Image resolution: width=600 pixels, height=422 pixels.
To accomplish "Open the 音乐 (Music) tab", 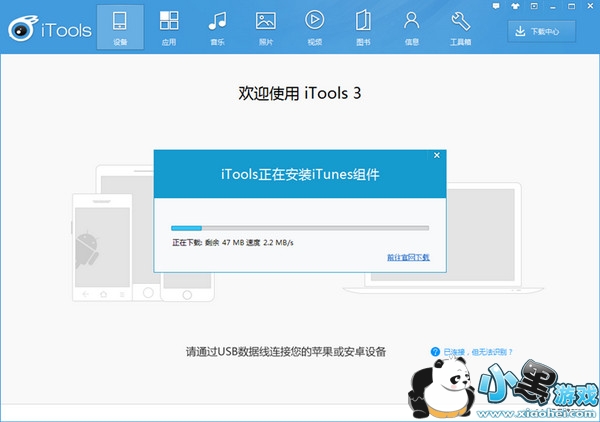I will pyautogui.click(x=217, y=27).
